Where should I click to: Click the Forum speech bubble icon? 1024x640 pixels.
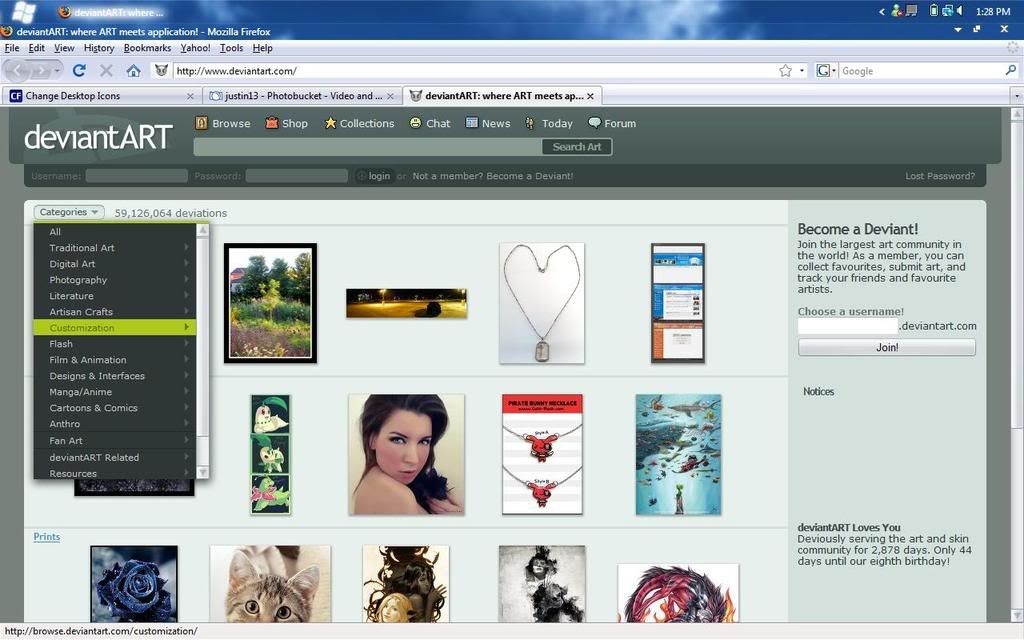(x=594, y=123)
